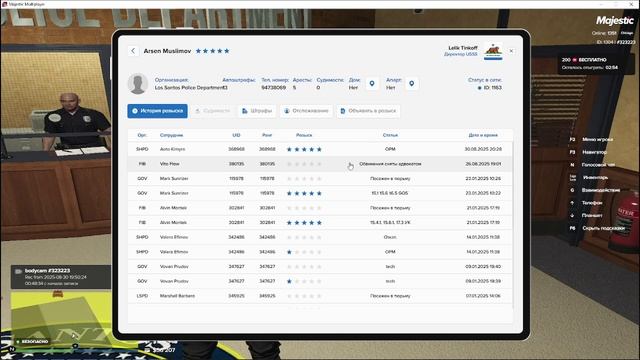Click the circle icon on История розыска tab
The height and width of the screenshot is (360, 640).
(135, 111)
